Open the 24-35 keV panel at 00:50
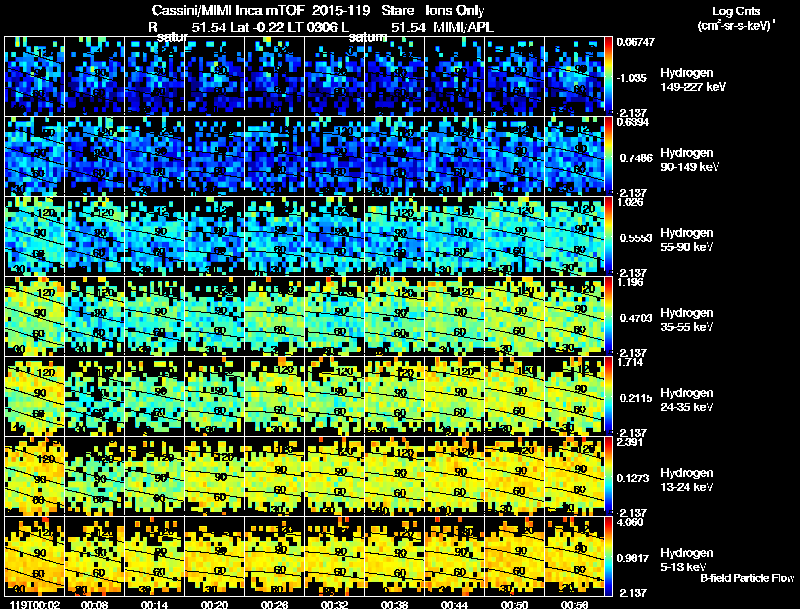Screen dimensions: 800x609 [514, 396]
